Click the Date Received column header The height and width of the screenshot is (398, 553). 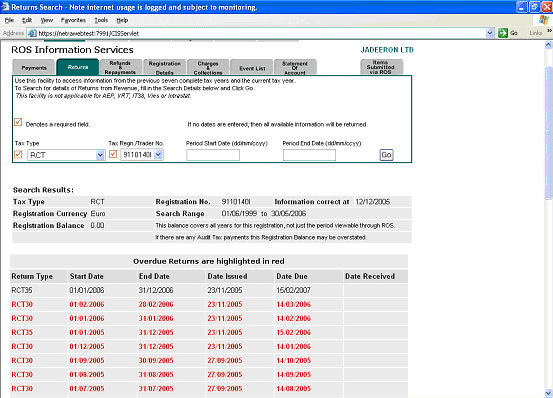tap(370, 276)
